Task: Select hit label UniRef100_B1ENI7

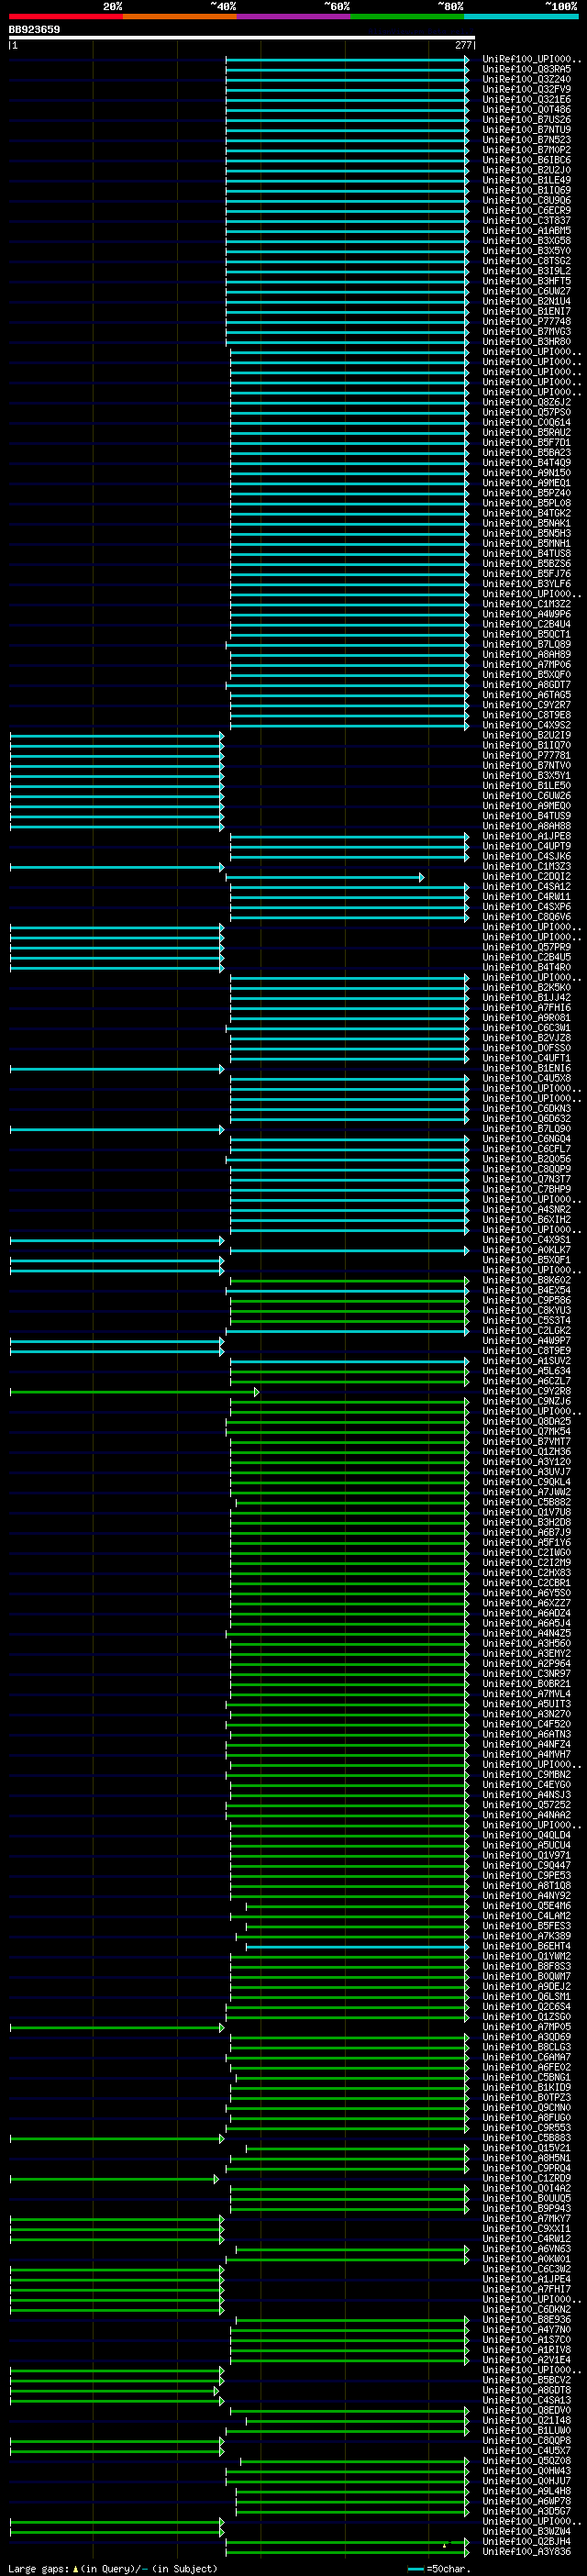Action: pyautogui.click(x=527, y=311)
